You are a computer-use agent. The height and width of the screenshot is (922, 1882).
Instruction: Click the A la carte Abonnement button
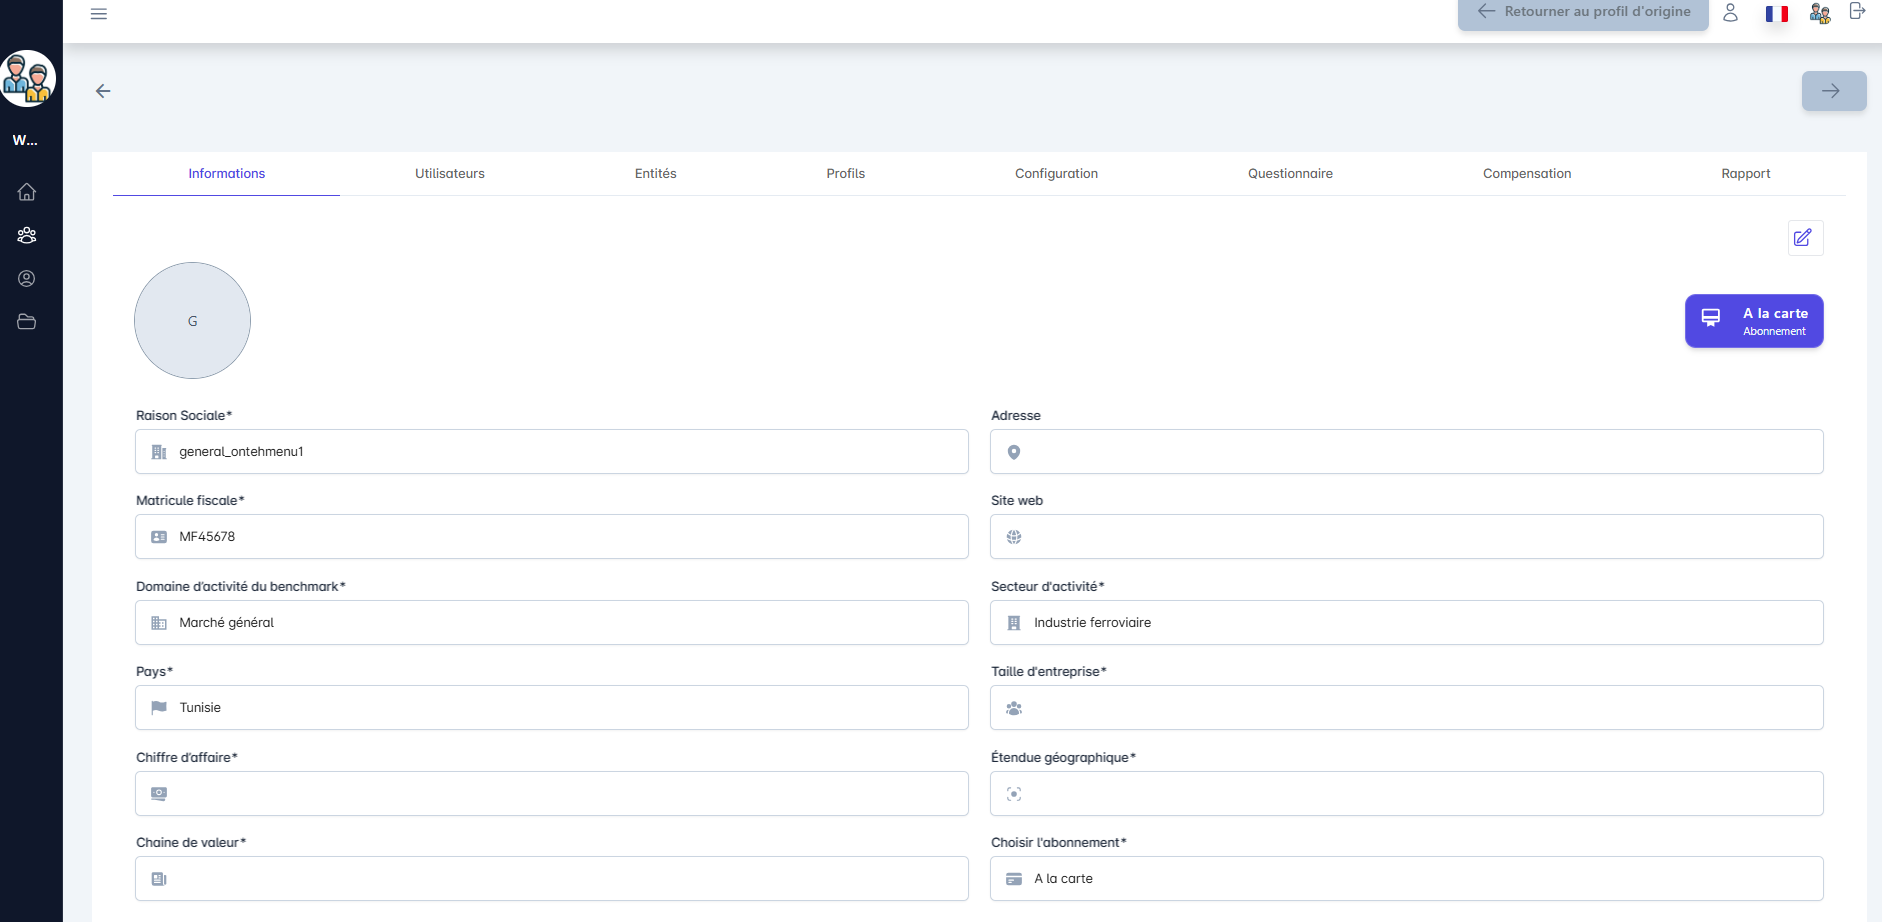tap(1753, 321)
